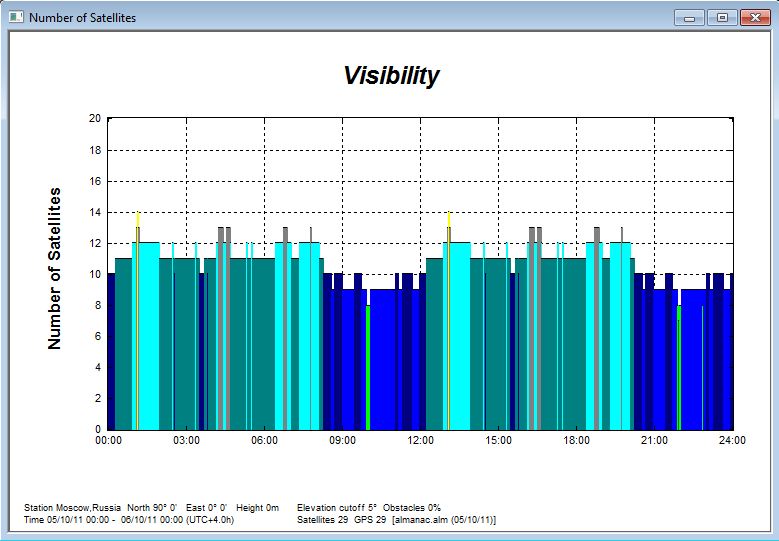Click the wide cyan bar after 01:00
Image resolution: width=779 pixels, height=541 pixels.
click(x=149, y=335)
